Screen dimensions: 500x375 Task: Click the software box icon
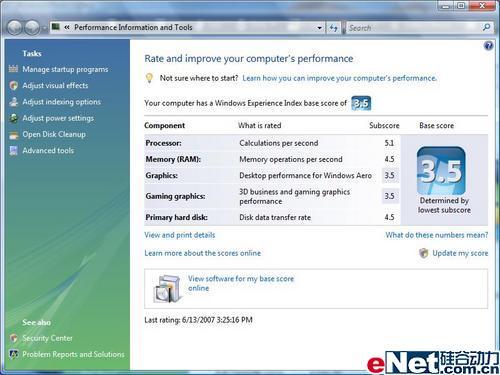point(168,289)
